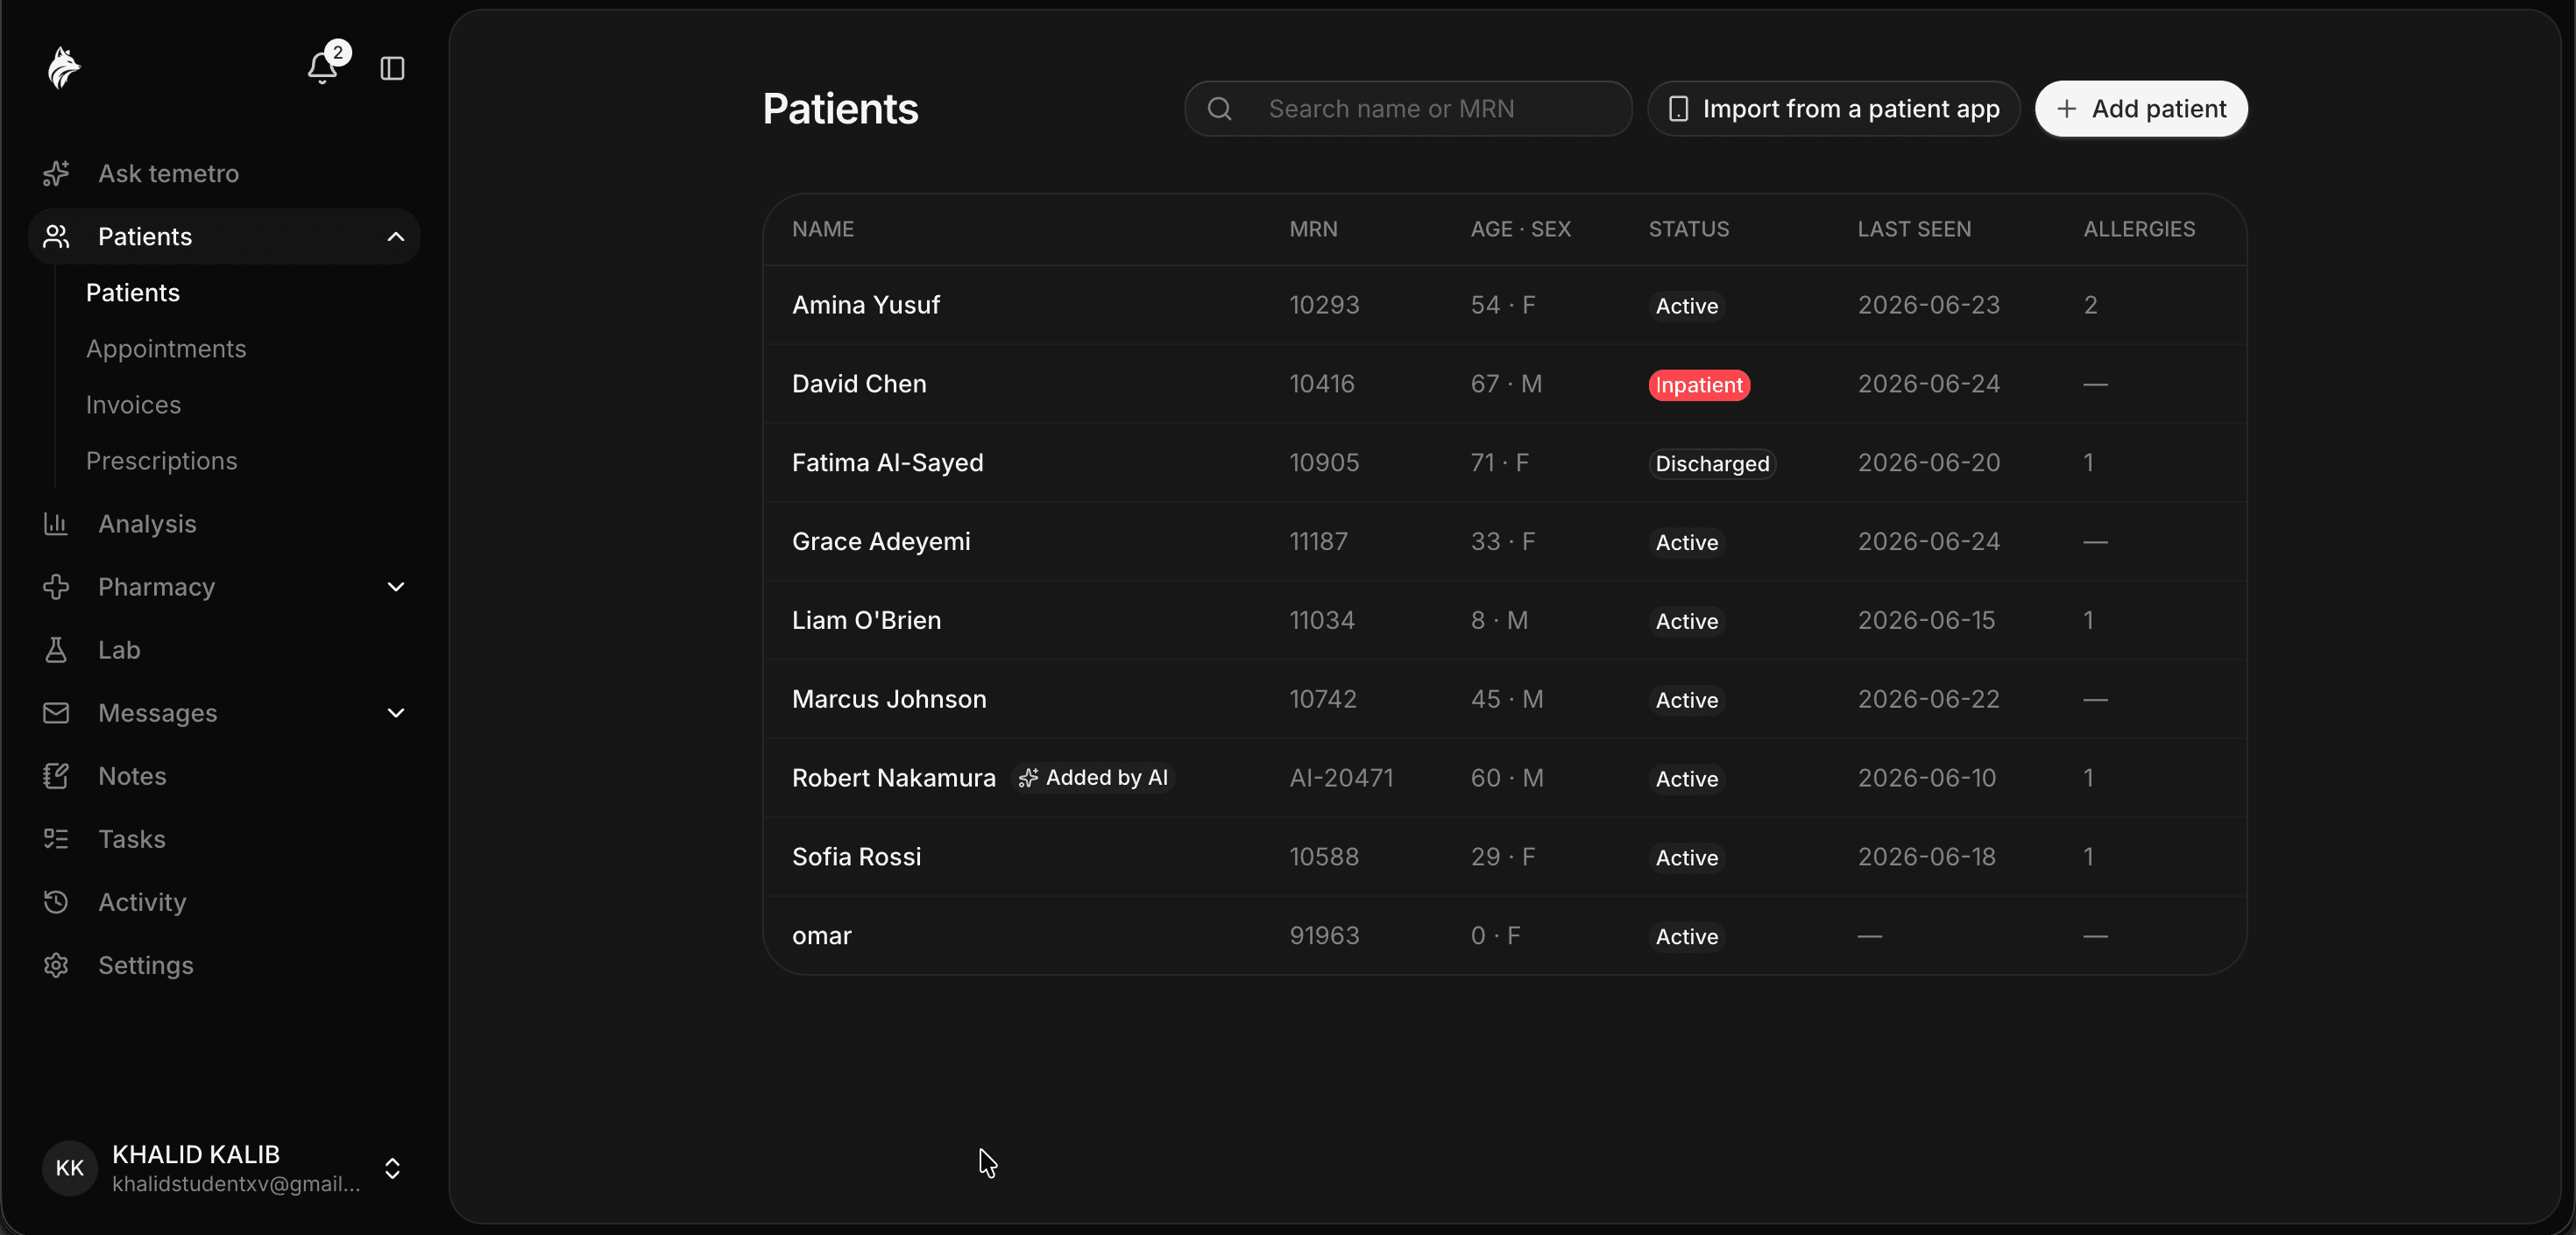Screen dimensions: 2576x1235
Task: Click the Add patient button
Action: 2141,109
